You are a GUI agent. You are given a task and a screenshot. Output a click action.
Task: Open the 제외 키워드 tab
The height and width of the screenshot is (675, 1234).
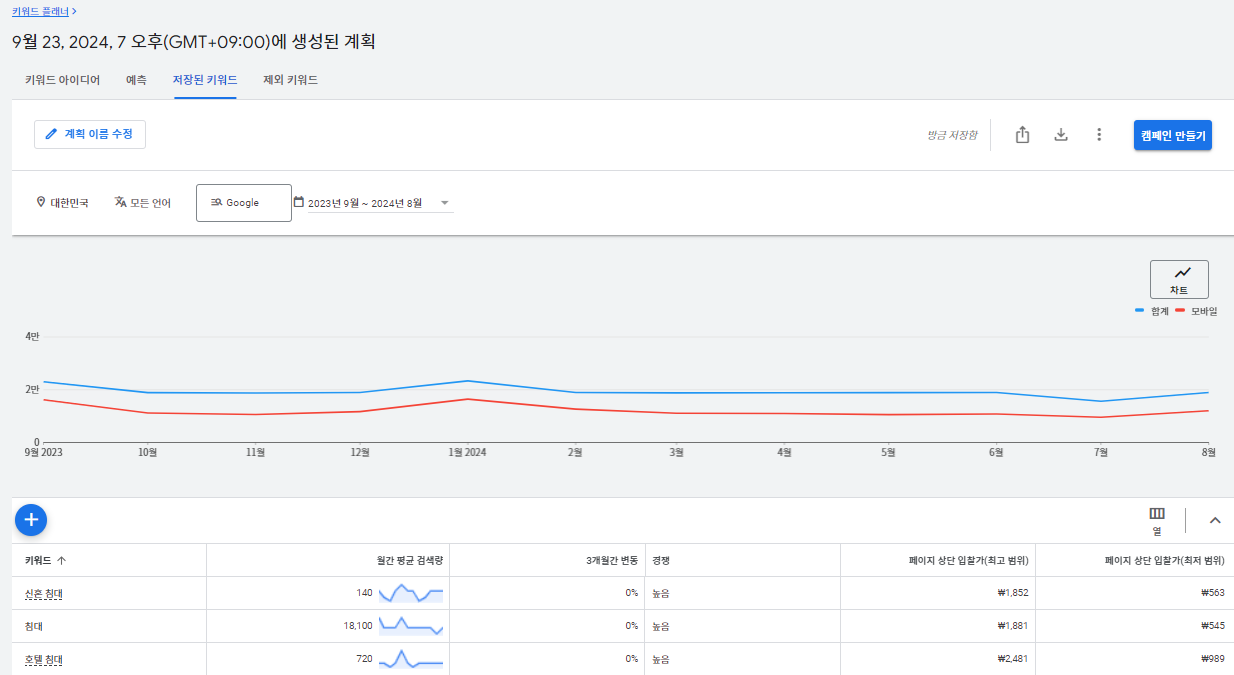290,80
